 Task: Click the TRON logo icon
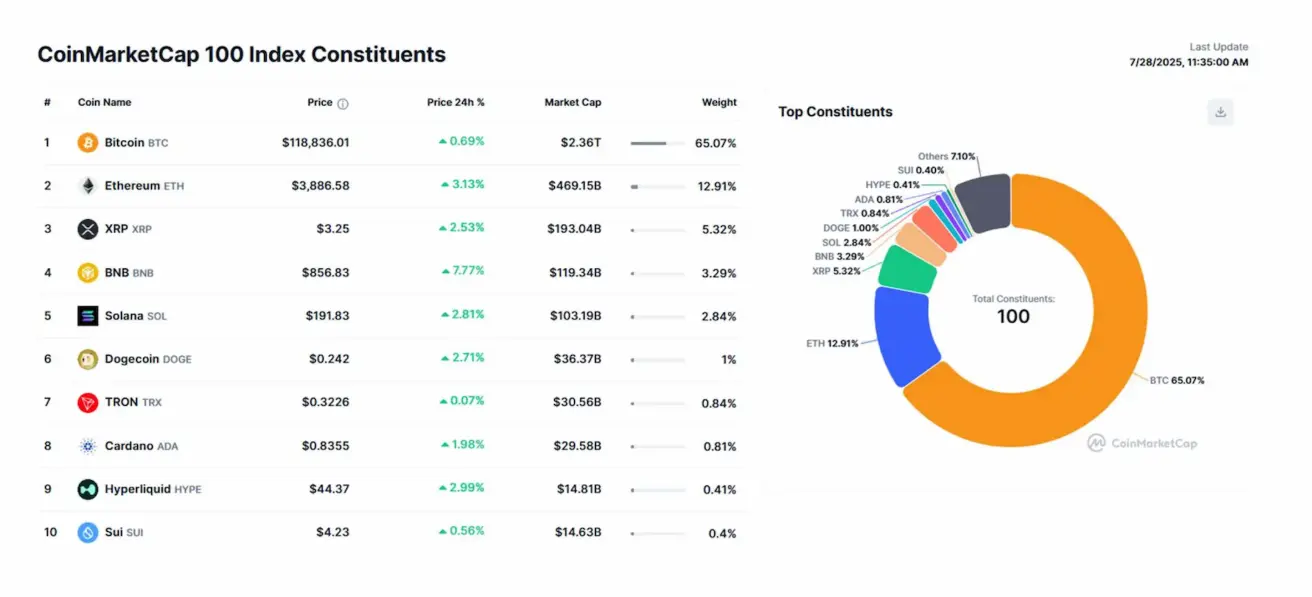click(x=88, y=403)
